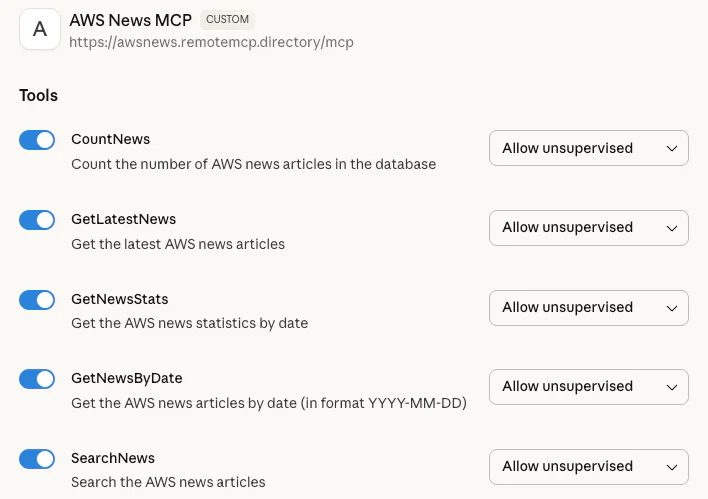Click the CUSTOM badge label
Screen dimensions: 708x499
227,19
